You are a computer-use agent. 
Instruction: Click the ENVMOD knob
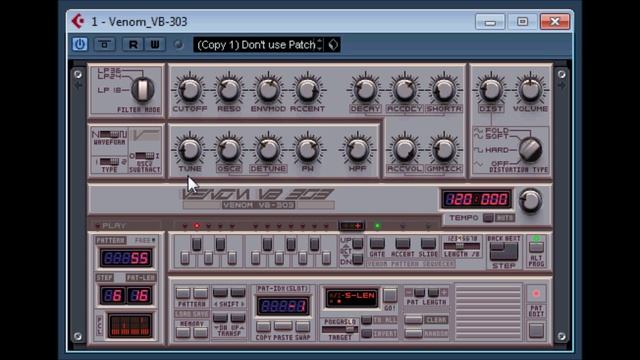pos(268,90)
